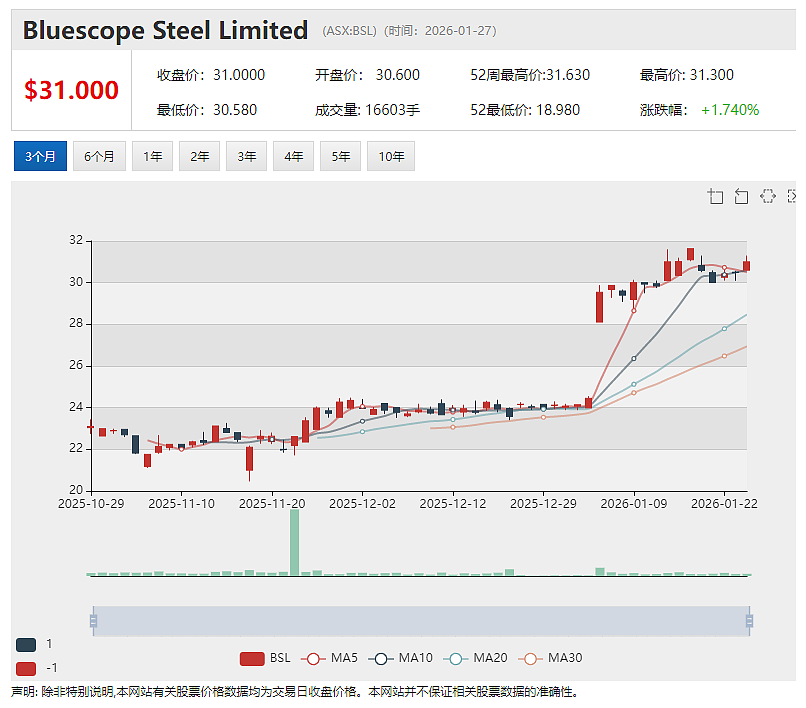
Task: Switch to the 2年 time range
Action: [x=199, y=156]
